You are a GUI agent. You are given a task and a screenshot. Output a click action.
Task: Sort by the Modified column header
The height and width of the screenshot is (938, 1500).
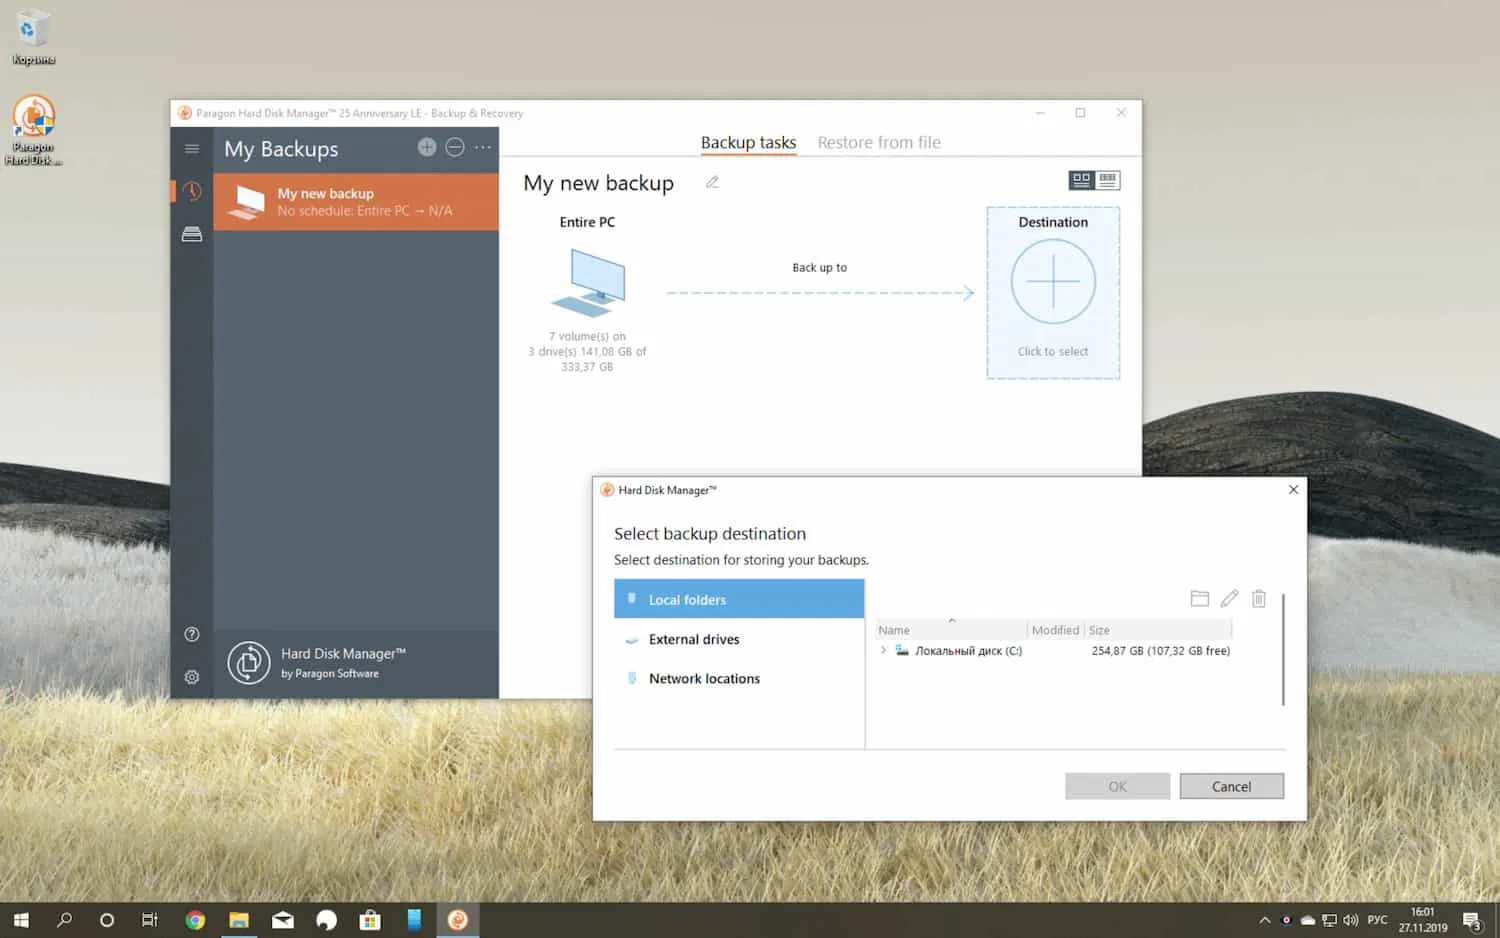(1056, 630)
